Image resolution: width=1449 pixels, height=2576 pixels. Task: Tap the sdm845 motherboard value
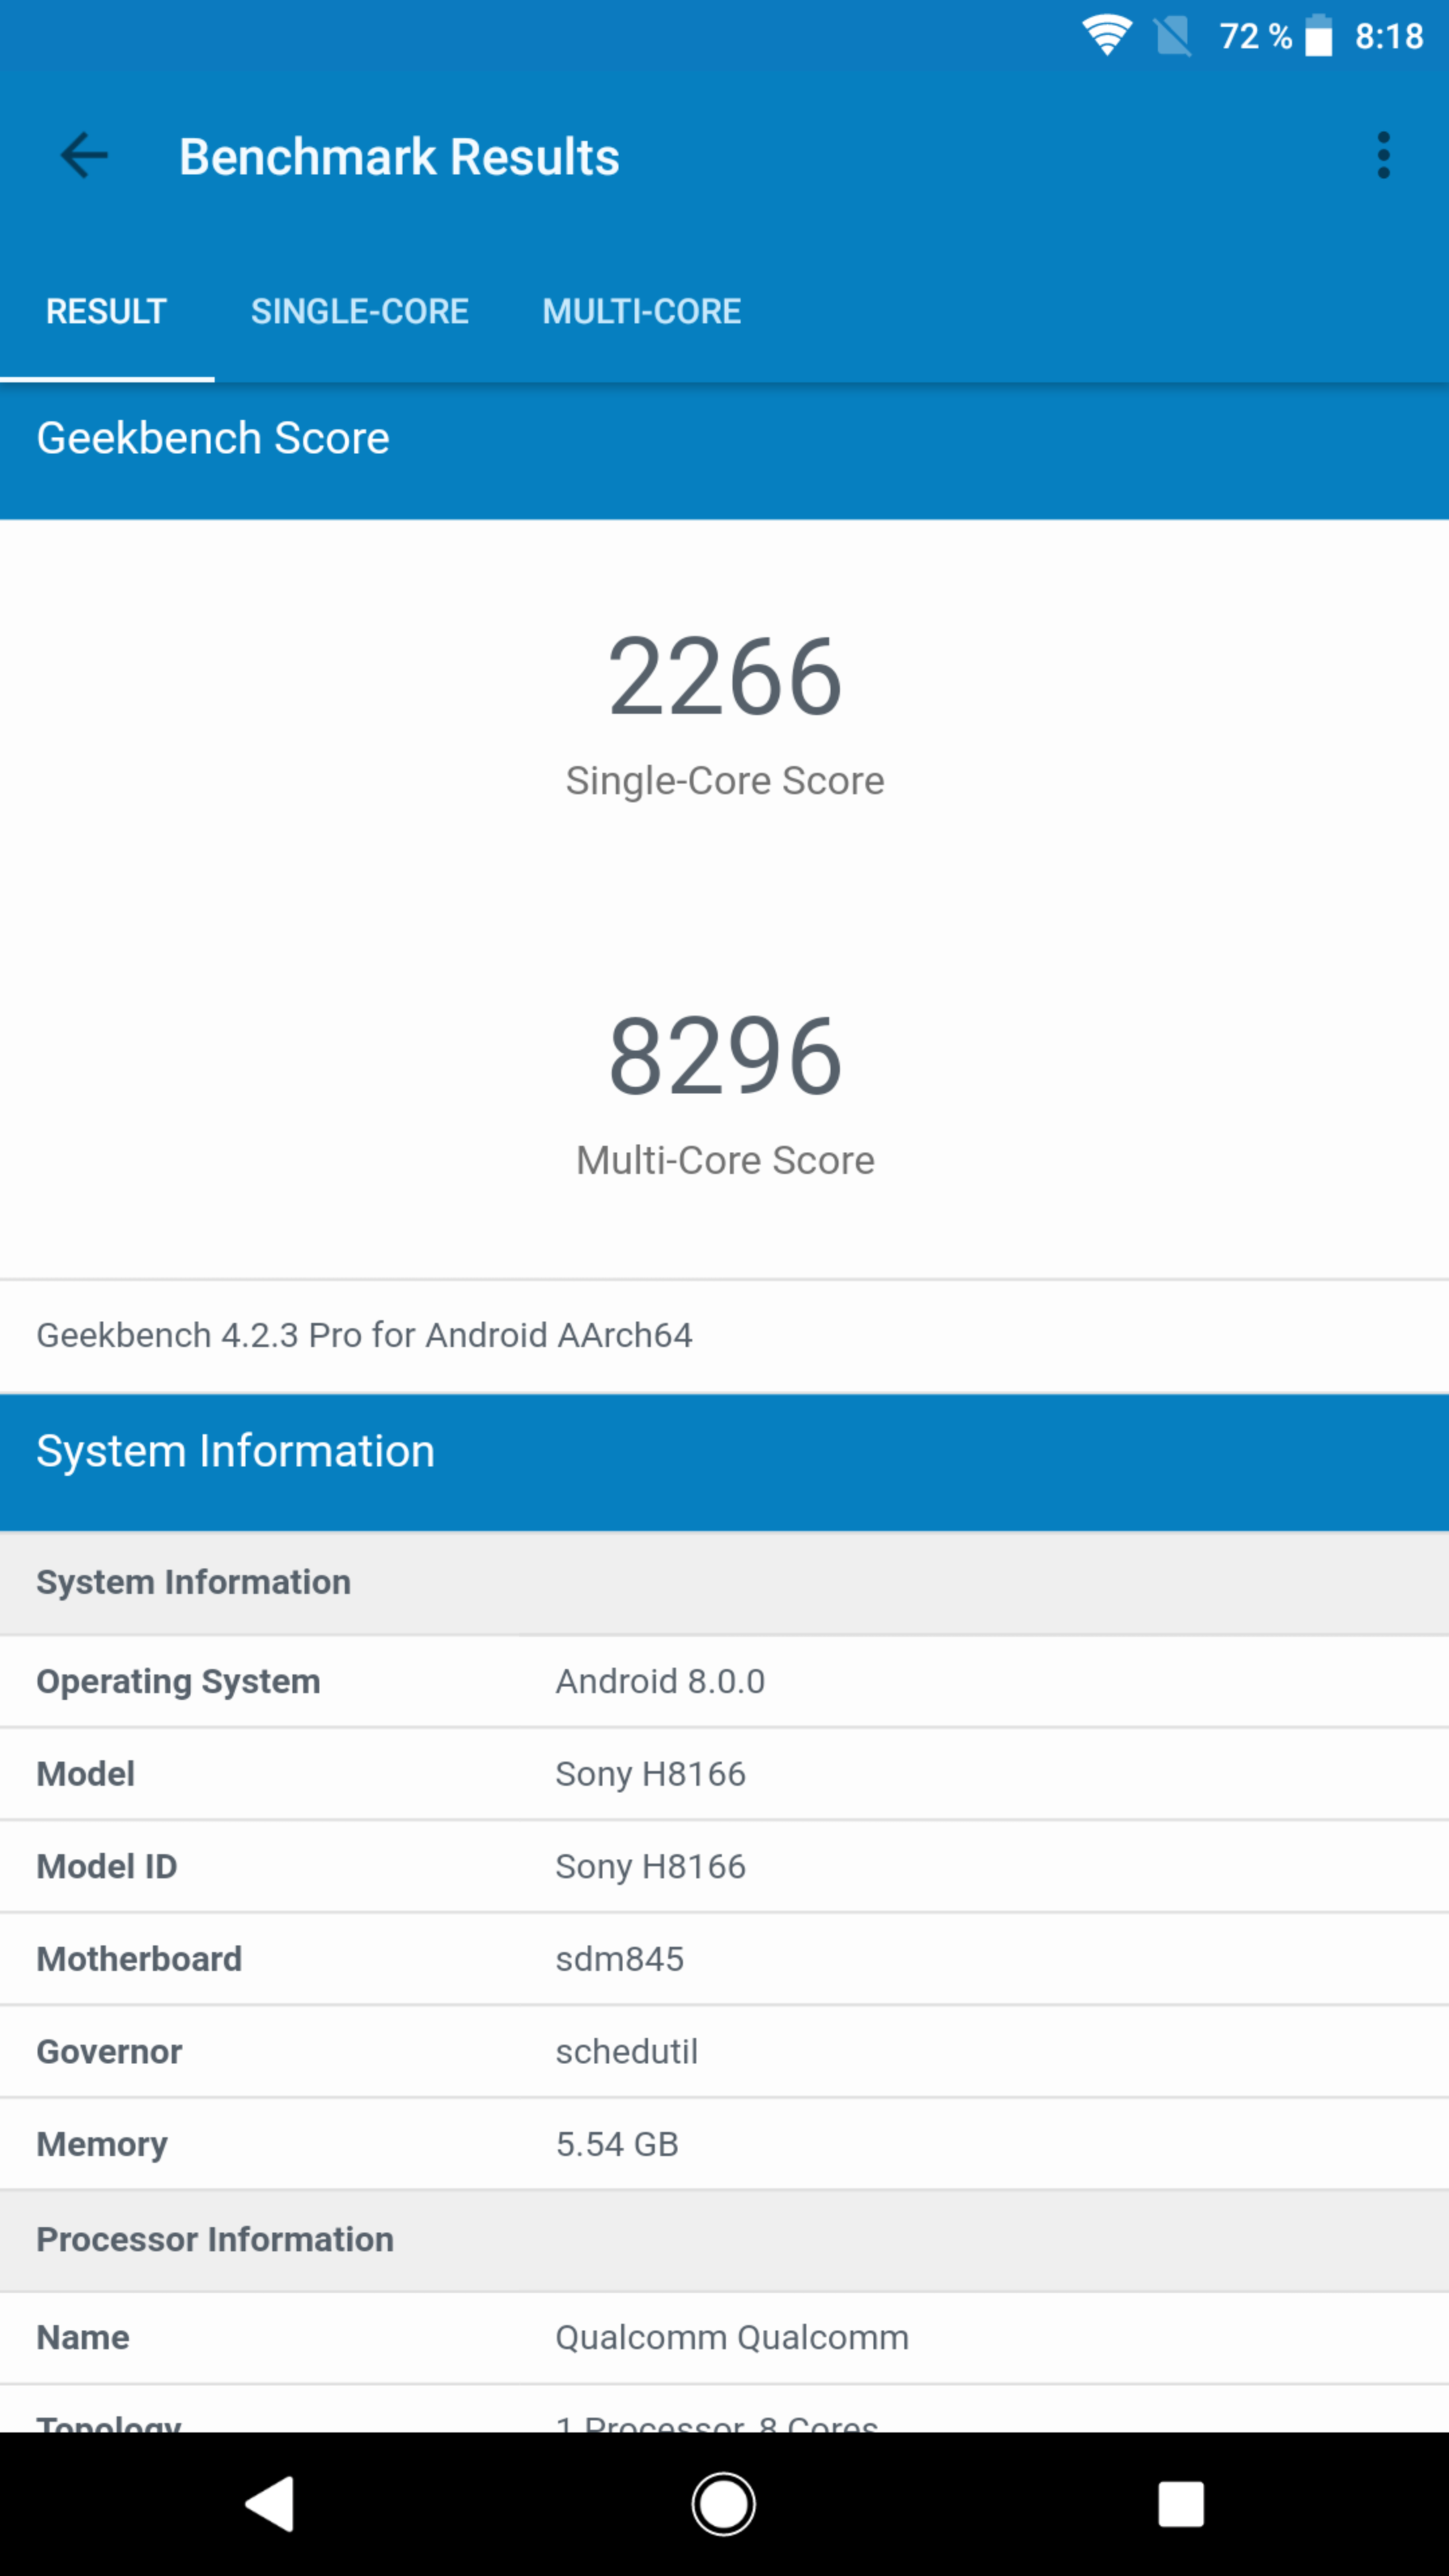pyautogui.click(x=620, y=1959)
